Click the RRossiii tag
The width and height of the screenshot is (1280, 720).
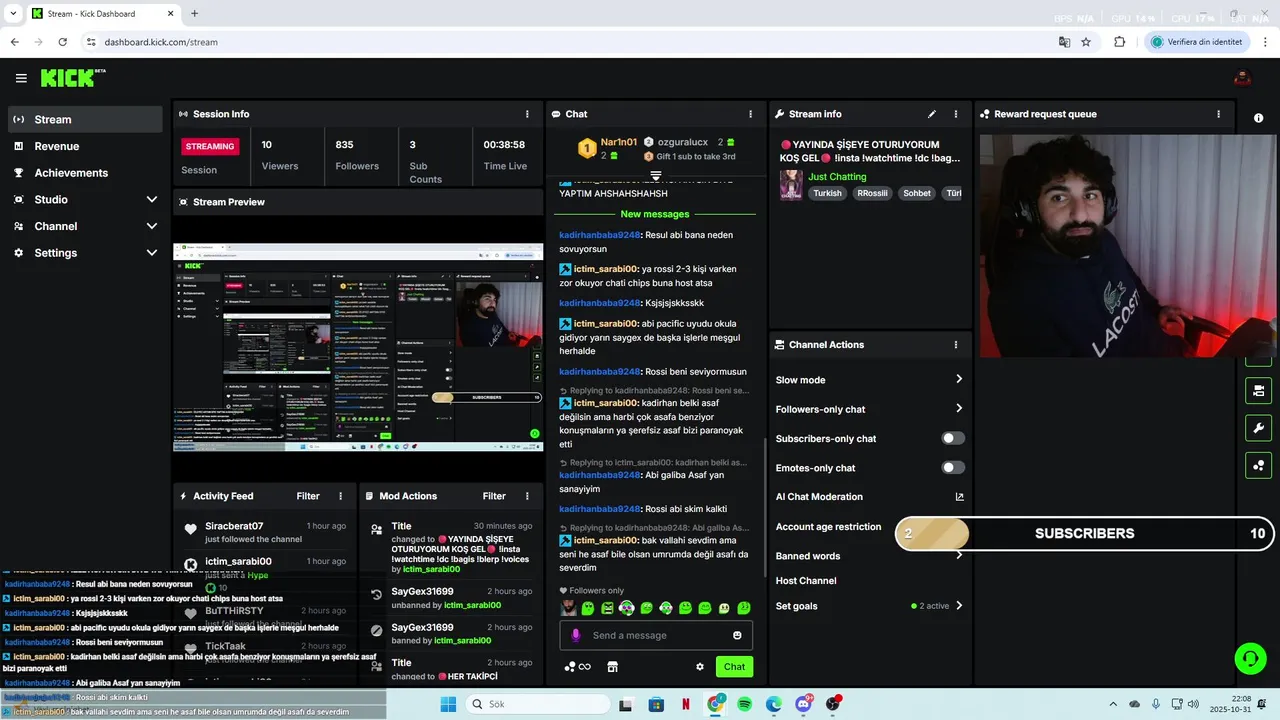click(x=872, y=193)
